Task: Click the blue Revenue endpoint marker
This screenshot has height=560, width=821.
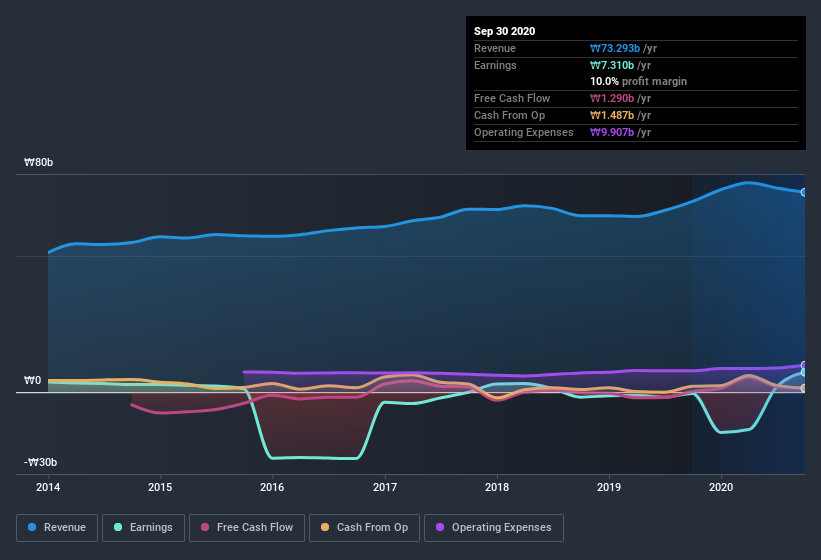Action: [x=804, y=193]
